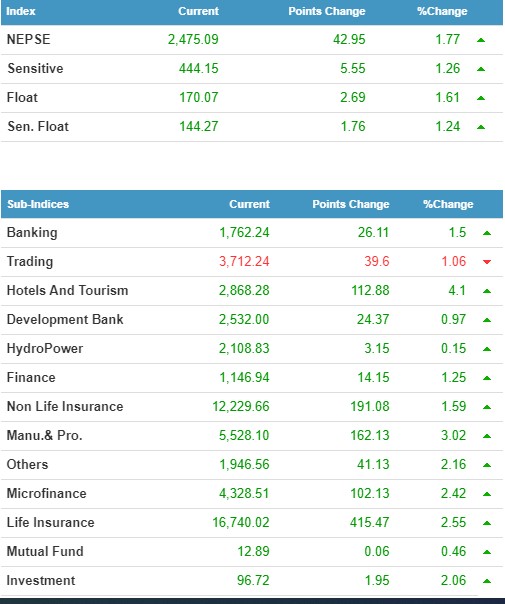Click Trading percent change 1.06
This screenshot has width=505, height=604.
[453, 262]
